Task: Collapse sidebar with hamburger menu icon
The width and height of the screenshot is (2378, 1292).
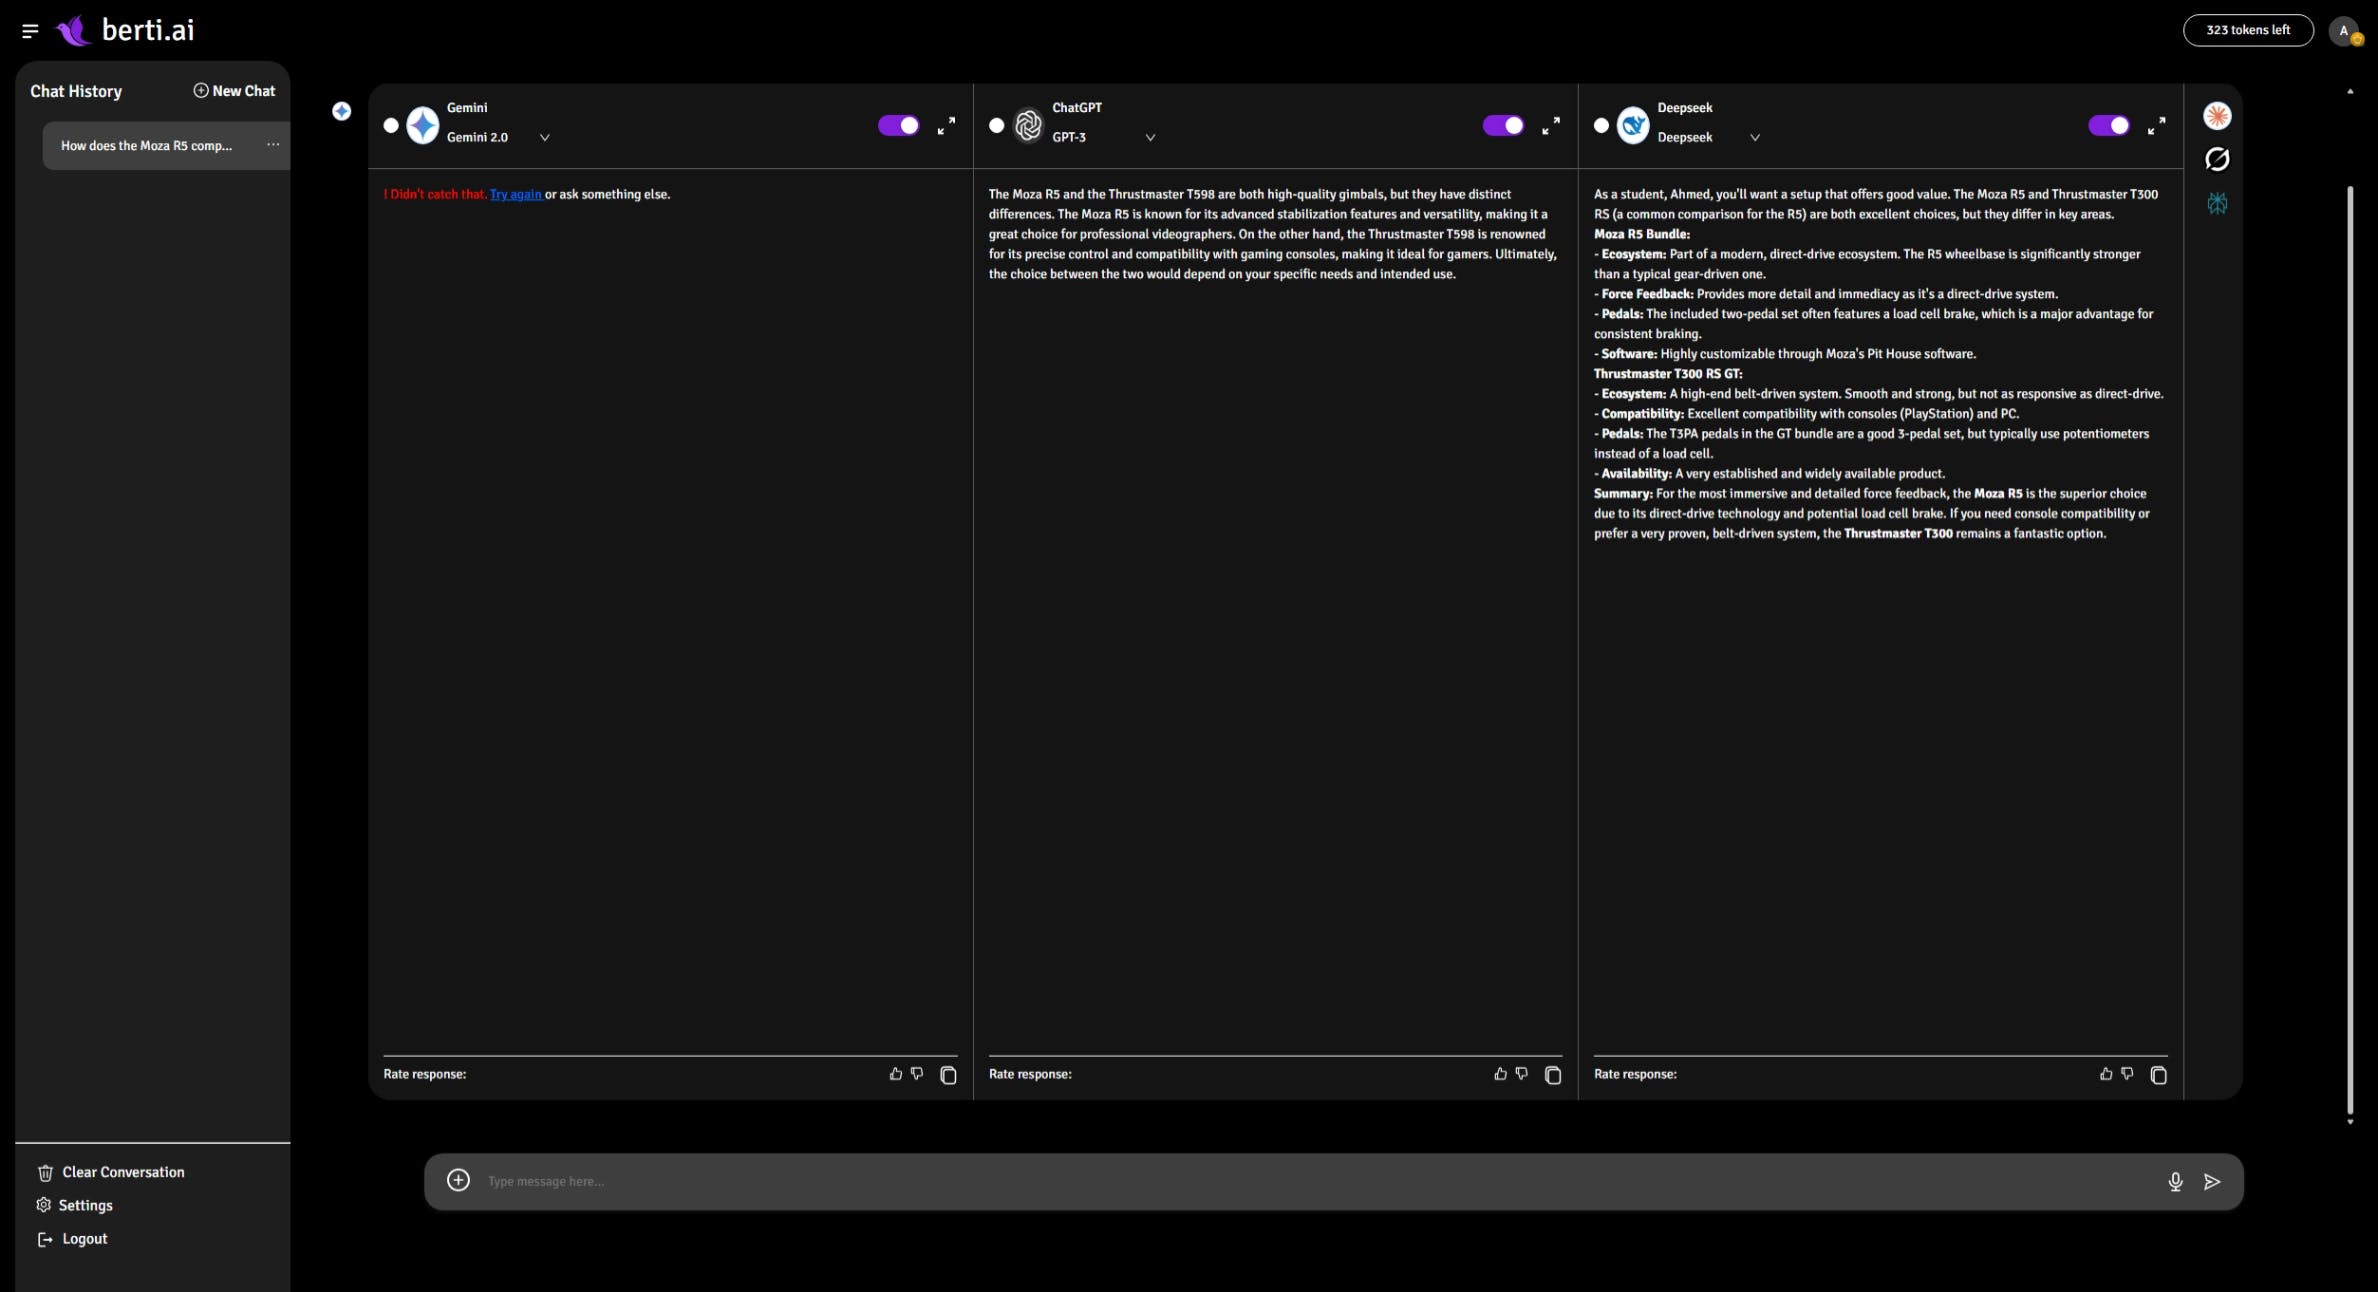Action: point(30,31)
